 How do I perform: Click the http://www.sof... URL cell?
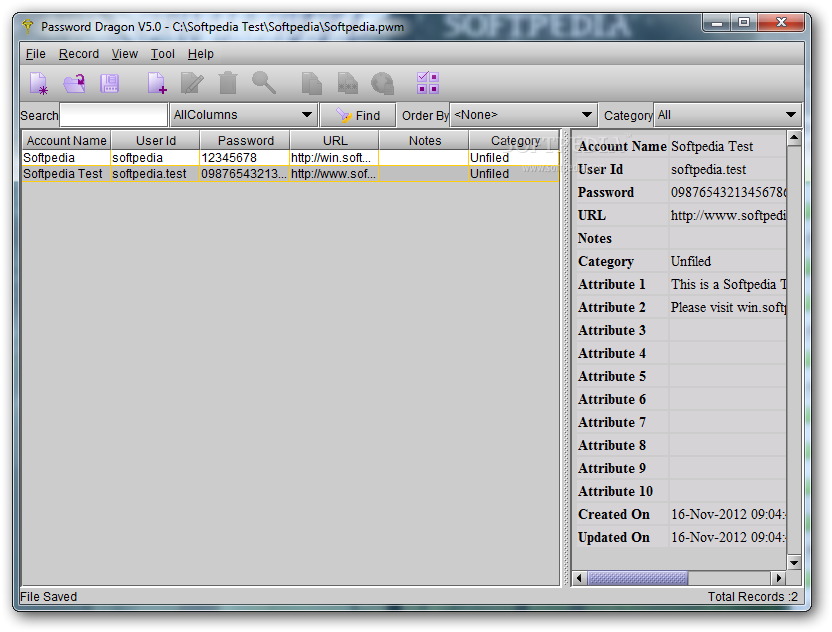pos(334,174)
